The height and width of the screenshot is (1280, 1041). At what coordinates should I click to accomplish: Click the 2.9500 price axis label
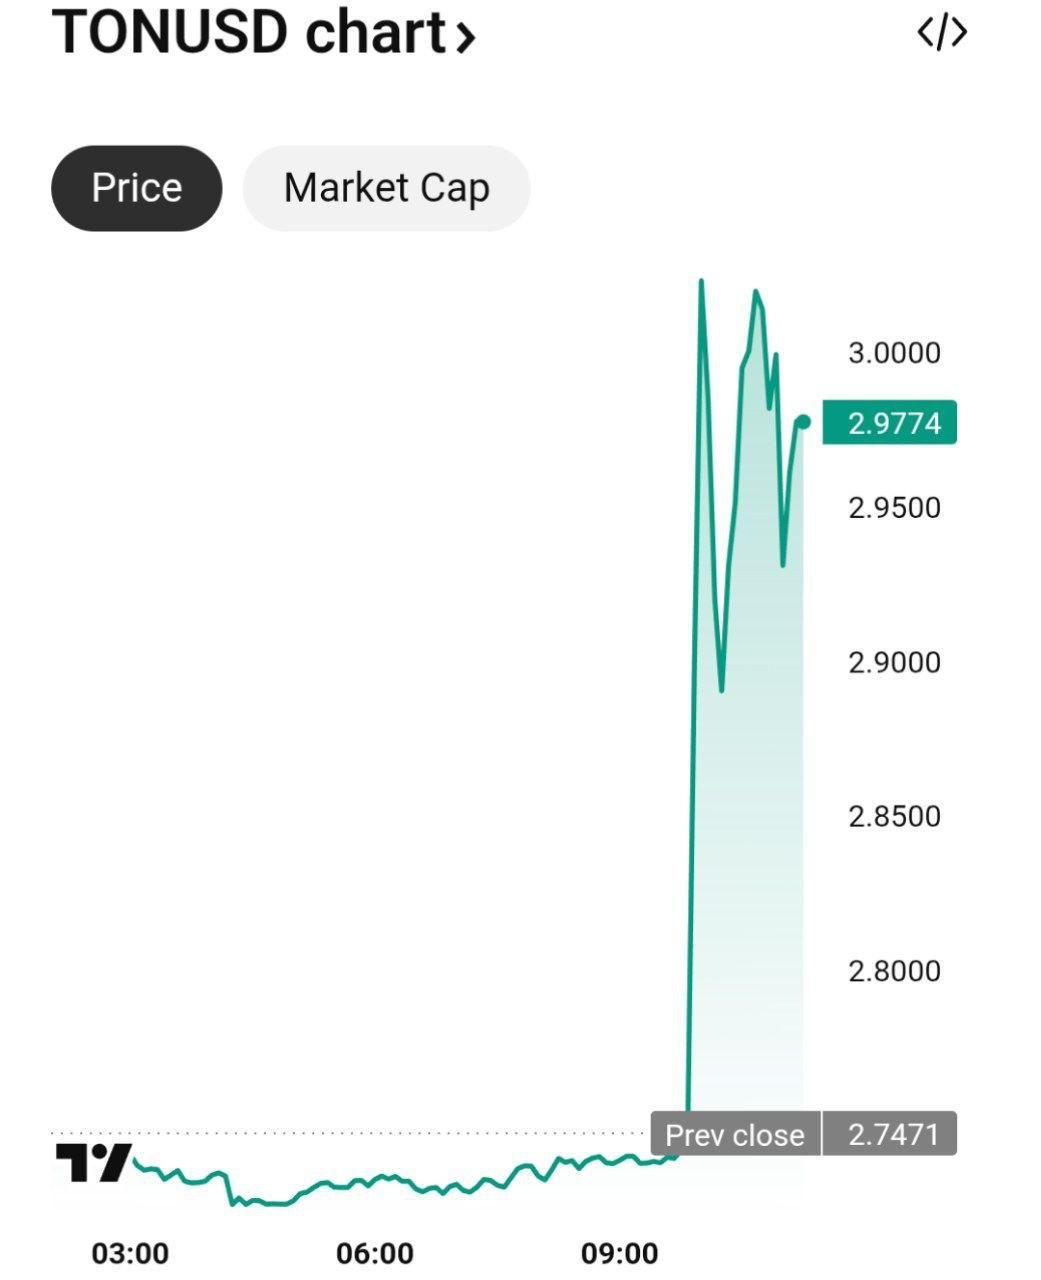(x=895, y=508)
